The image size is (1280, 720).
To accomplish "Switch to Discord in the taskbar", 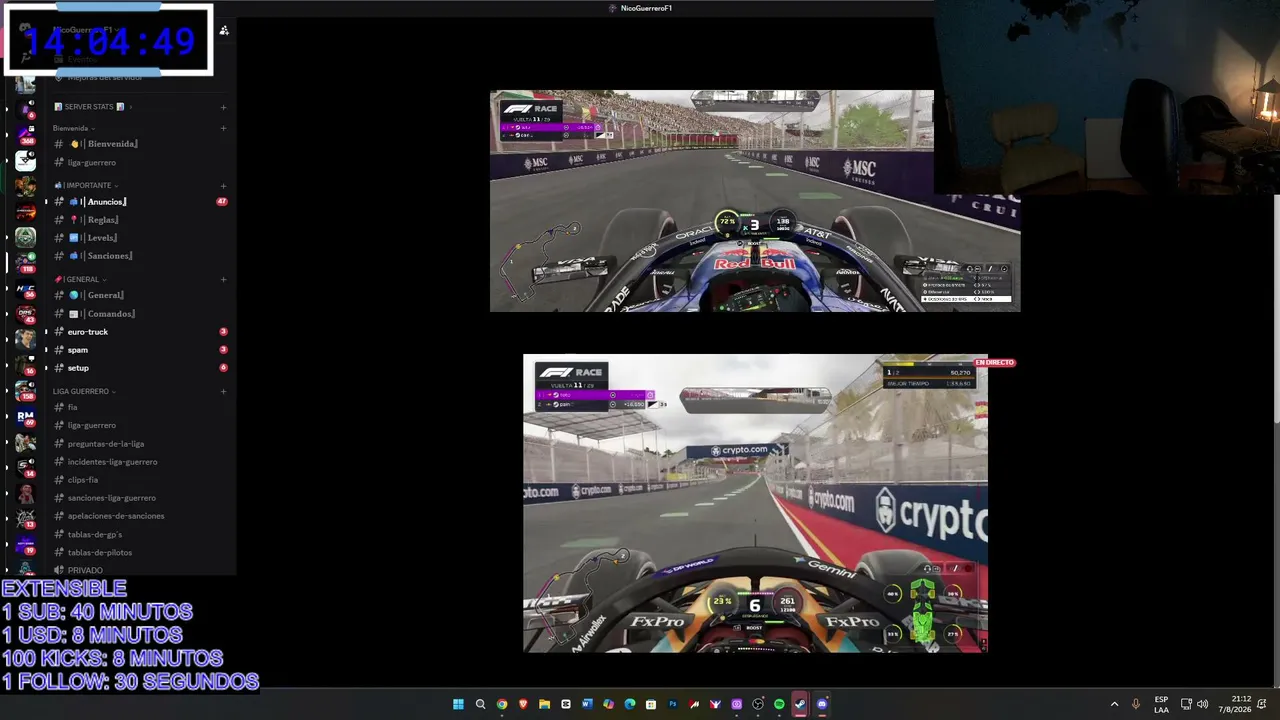I will (x=822, y=704).
